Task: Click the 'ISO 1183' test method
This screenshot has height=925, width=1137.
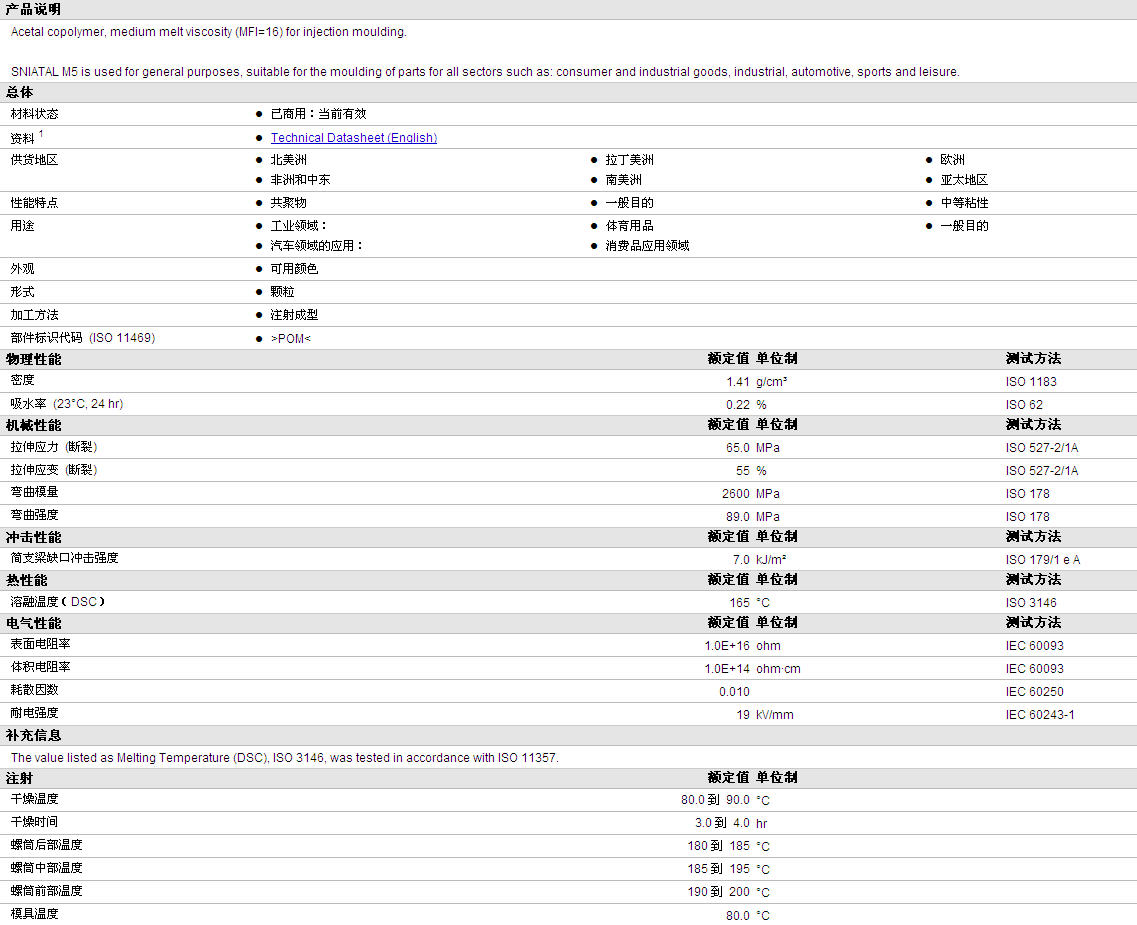Action: 1031,382
